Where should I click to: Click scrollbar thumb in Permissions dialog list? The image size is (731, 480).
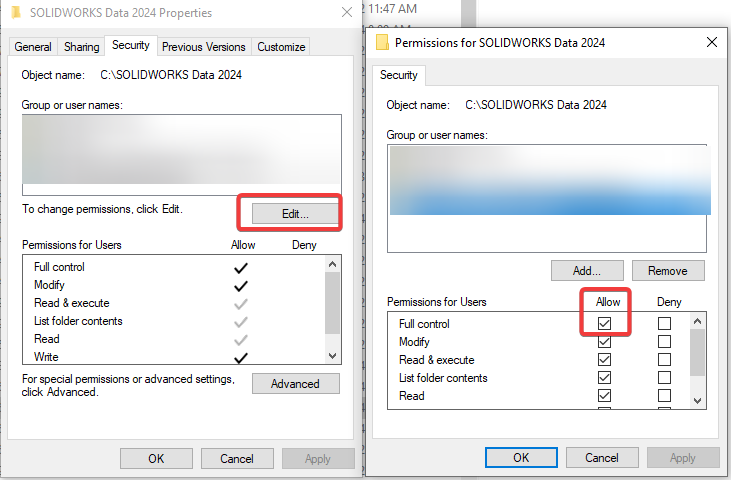coord(697,353)
